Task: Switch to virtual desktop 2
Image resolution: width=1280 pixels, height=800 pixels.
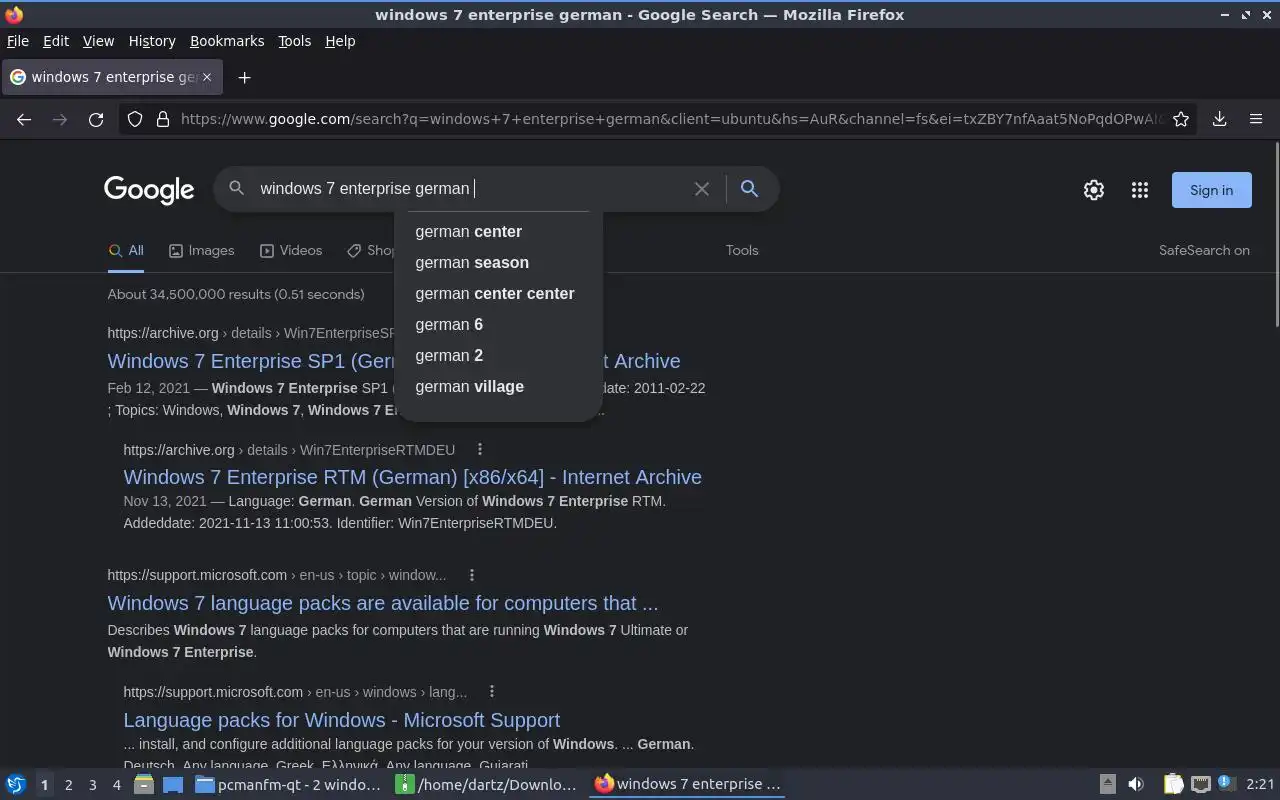Action: click(x=68, y=785)
